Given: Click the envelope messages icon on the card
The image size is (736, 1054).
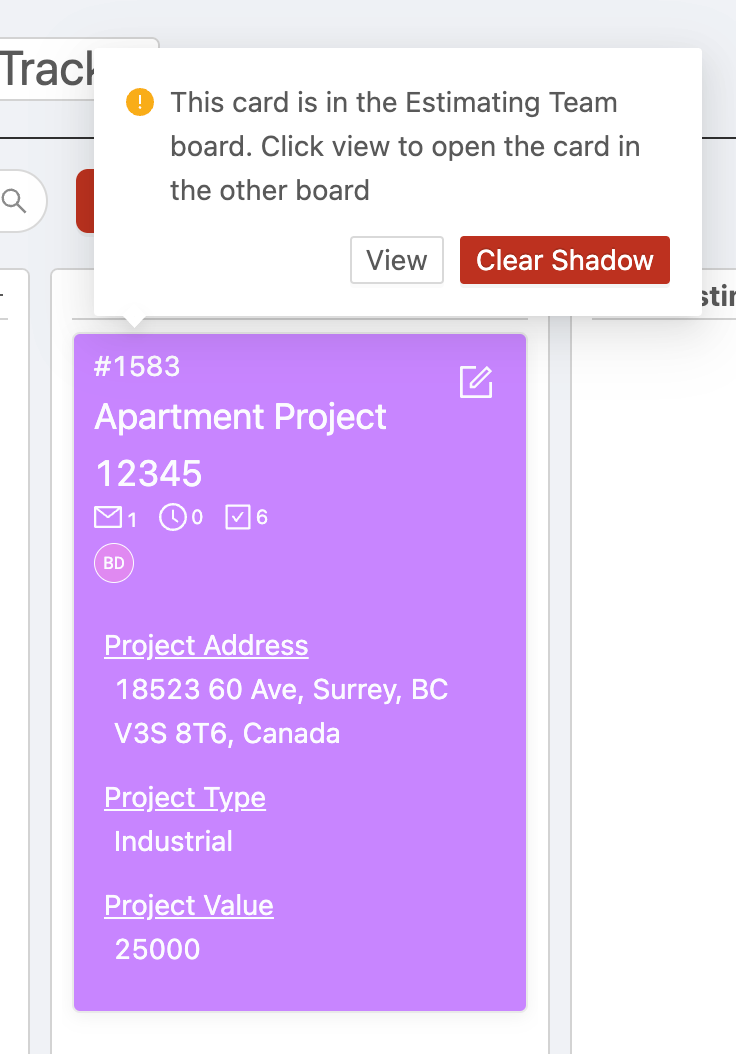Looking at the screenshot, I should click(108, 518).
